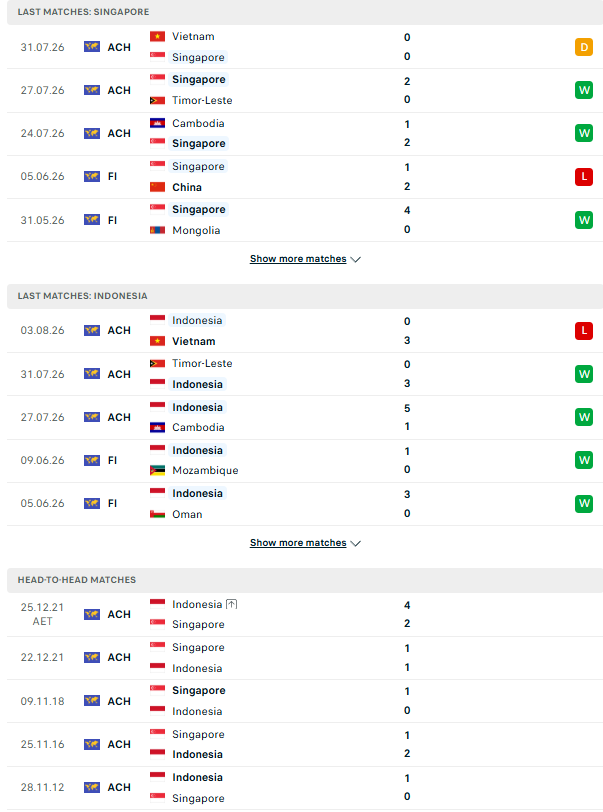603x812 pixels.
Task: Select the China team name
Action: [187, 187]
